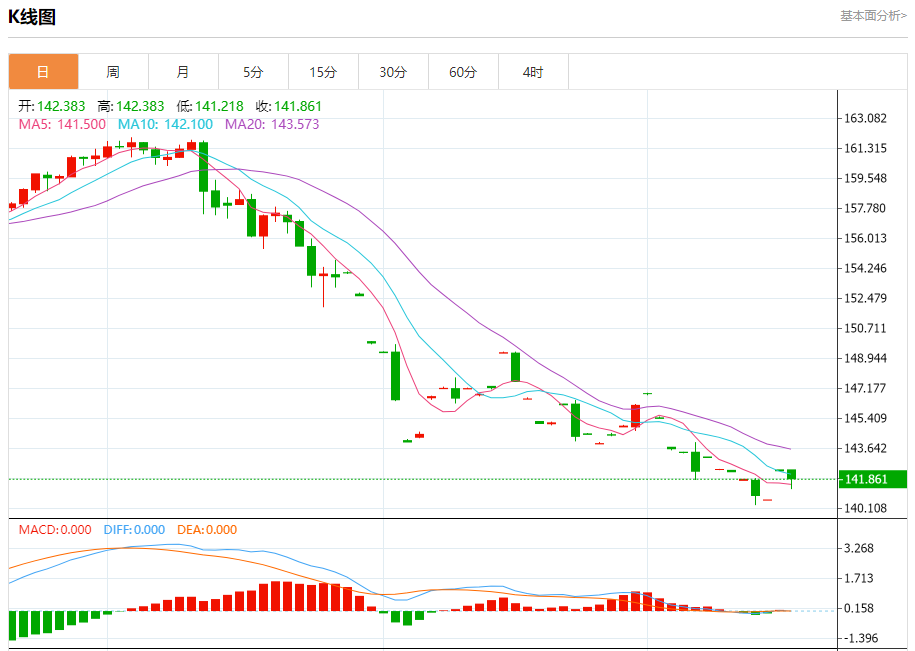Click the DIFF:0.000 indicator label
This screenshot has width=915, height=651.
(134, 530)
